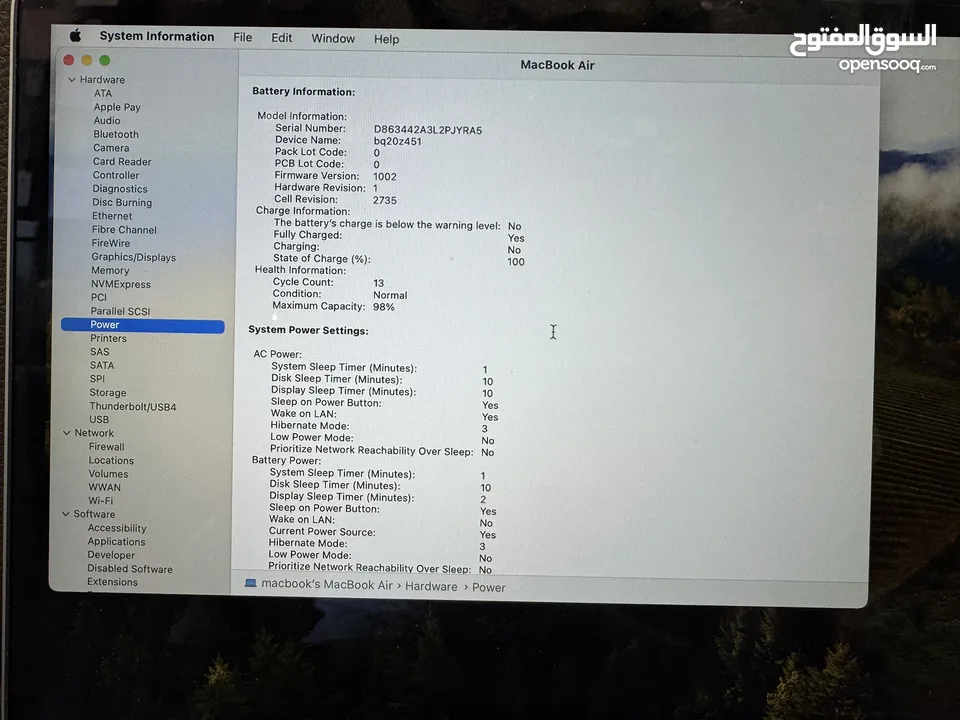Image resolution: width=960 pixels, height=720 pixels.
Task: Open the System Information app menu
Action: pos(157,37)
